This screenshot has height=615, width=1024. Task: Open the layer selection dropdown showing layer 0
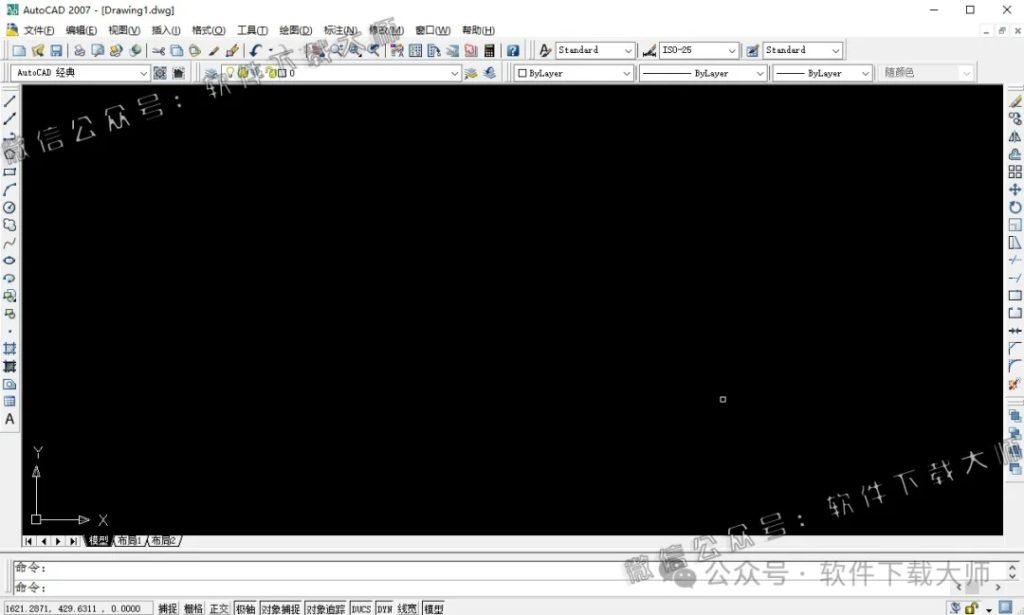click(x=455, y=72)
